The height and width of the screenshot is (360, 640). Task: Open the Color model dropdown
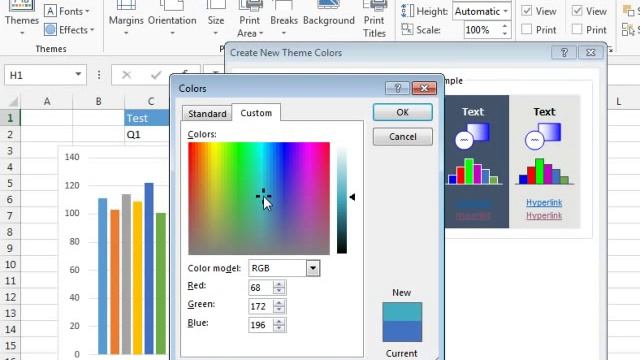[313, 268]
